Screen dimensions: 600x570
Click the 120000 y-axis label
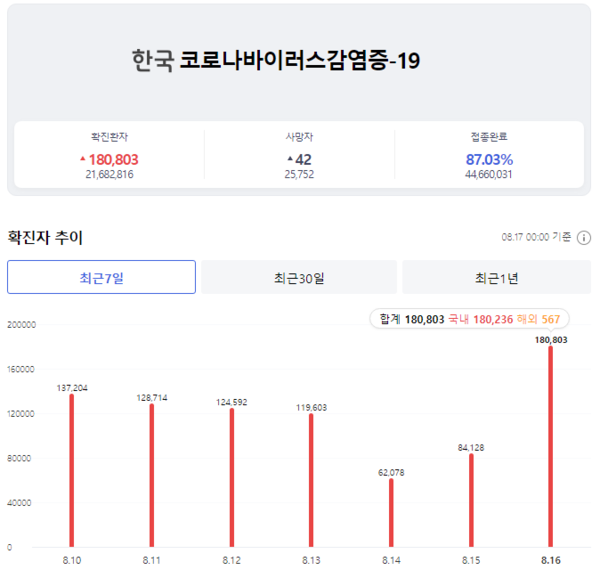[21, 414]
